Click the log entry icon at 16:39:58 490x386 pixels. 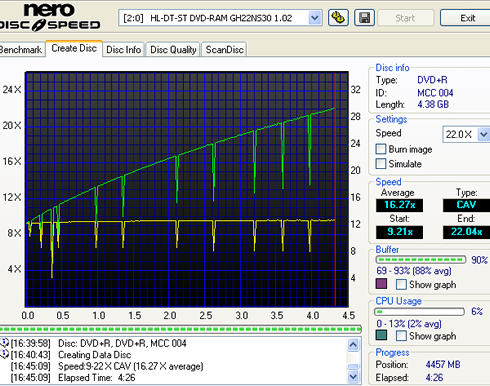pyautogui.click(x=4, y=343)
